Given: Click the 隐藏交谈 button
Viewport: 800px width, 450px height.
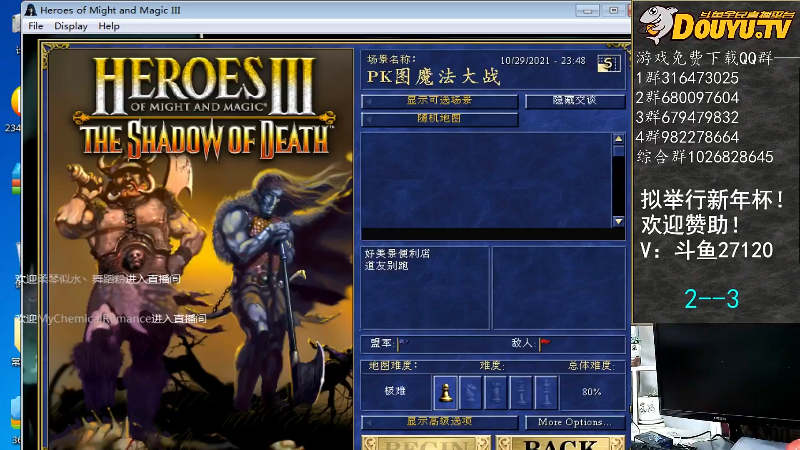Looking at the screenshot, I should (575, 101).
